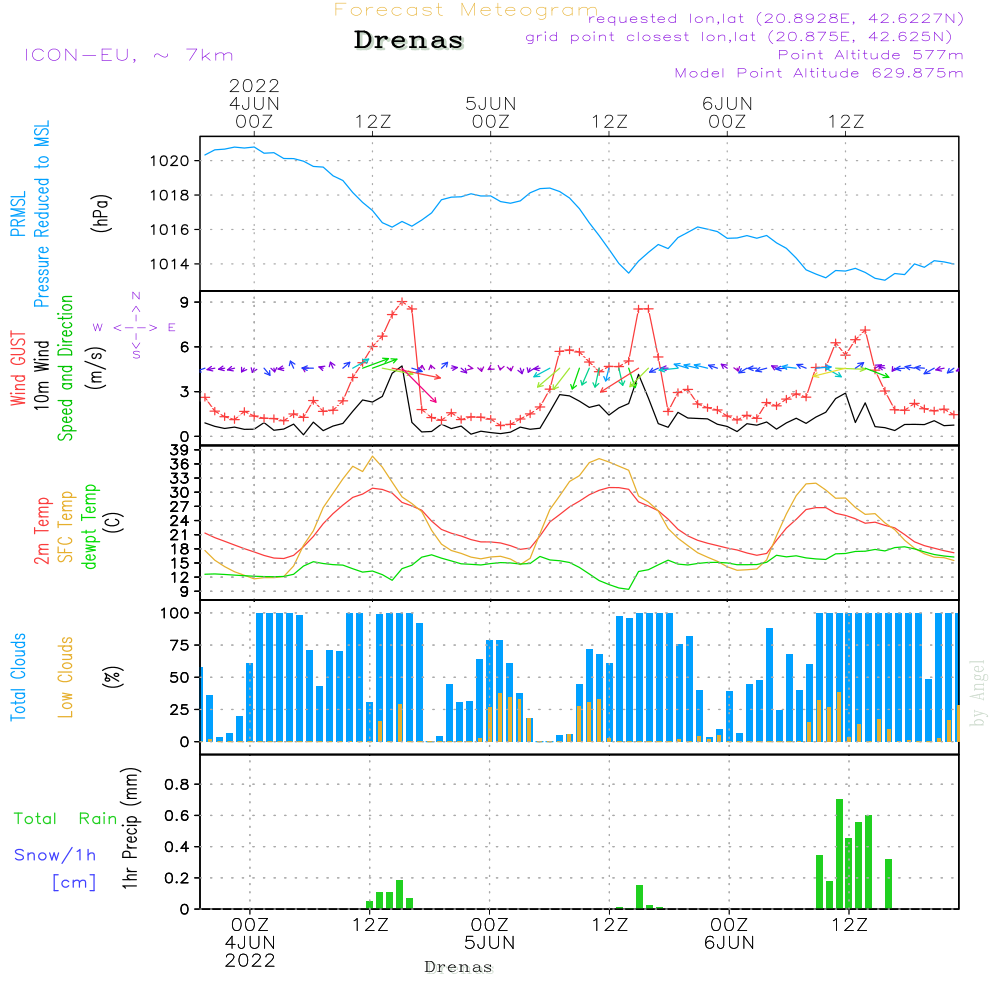Click the top-axis '6JUN 00Z' date label

pos(727,113)
